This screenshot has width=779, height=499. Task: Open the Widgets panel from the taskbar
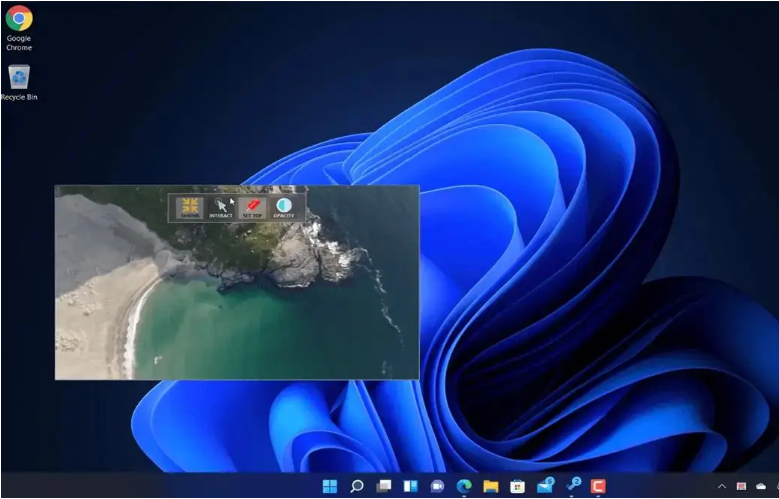(410, 486)
